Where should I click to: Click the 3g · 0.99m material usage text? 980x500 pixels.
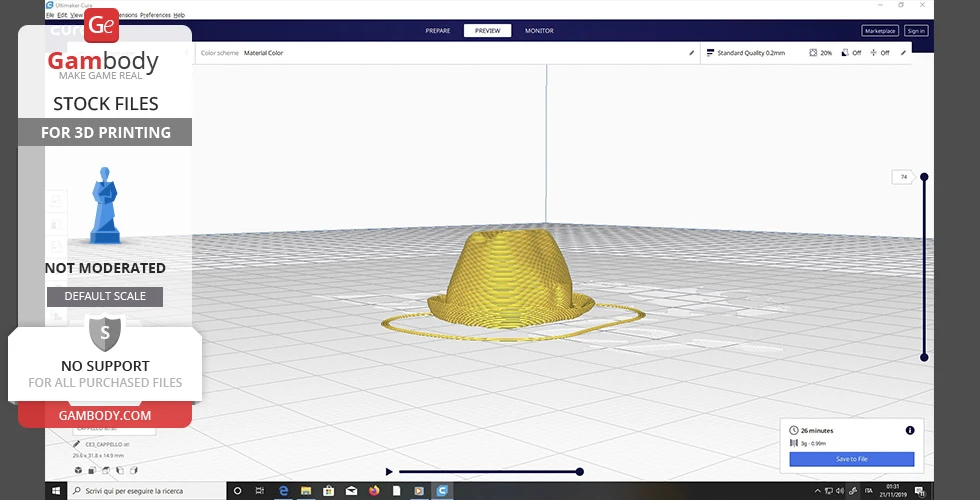[814, 443]
